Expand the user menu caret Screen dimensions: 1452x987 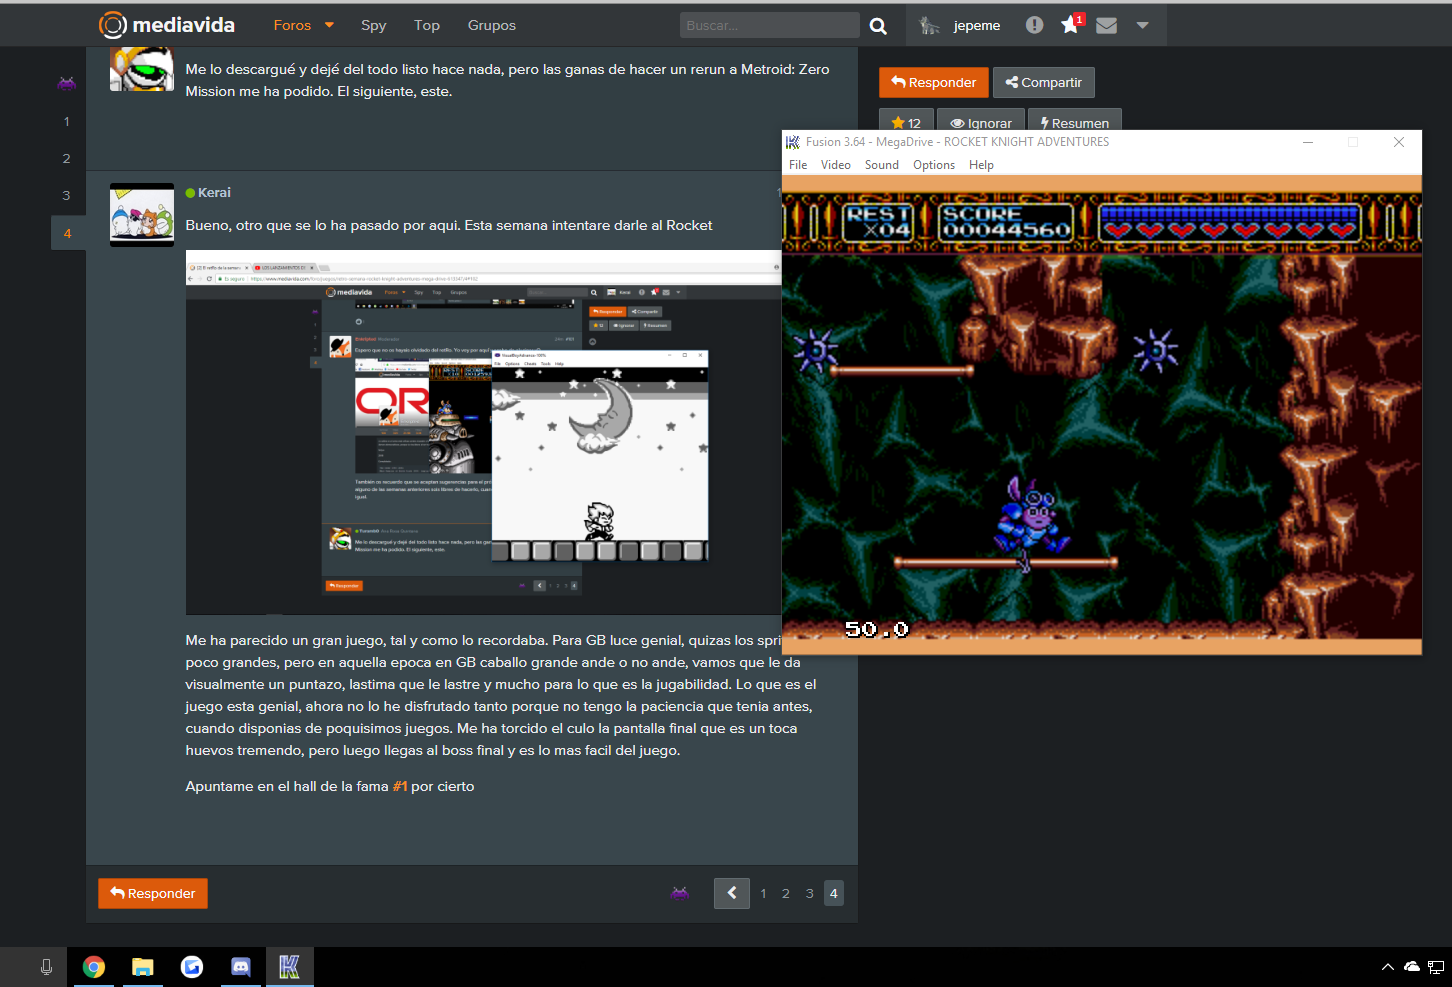1142,25
